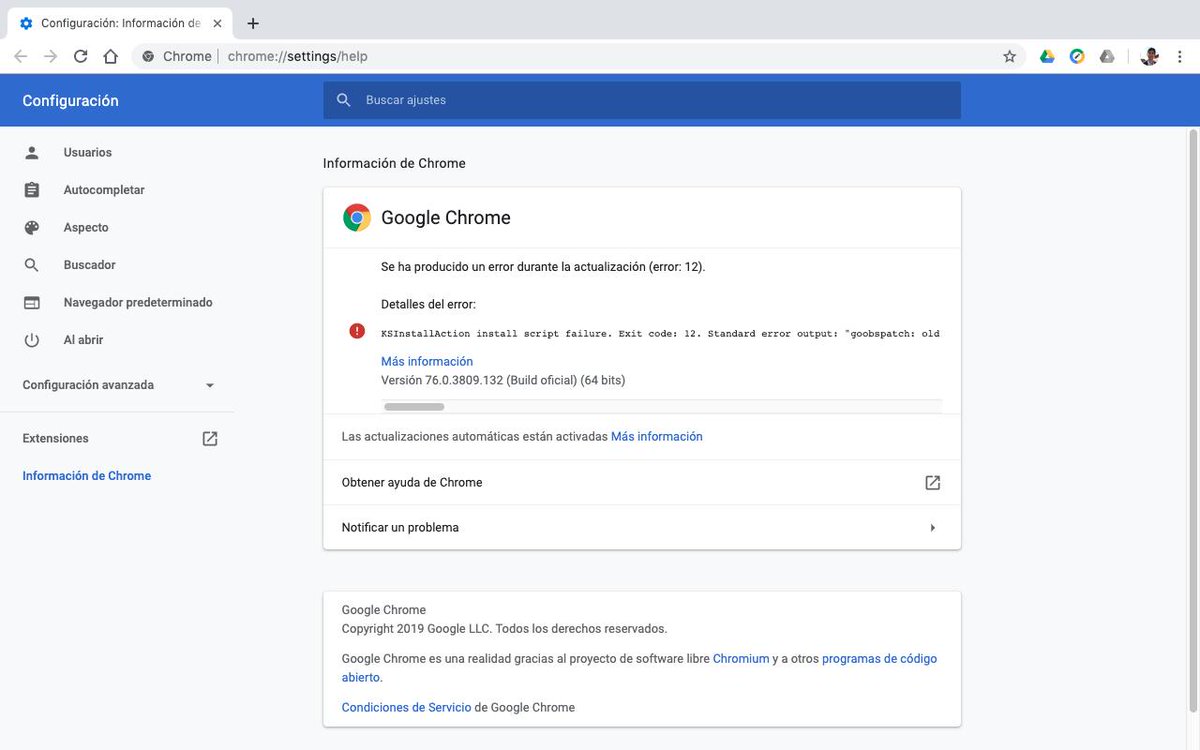This screenshot has height=750, width=1200.
Task: Bookmark this page with the star icon
Action: pyautogui.click(x=1009, y=56)
